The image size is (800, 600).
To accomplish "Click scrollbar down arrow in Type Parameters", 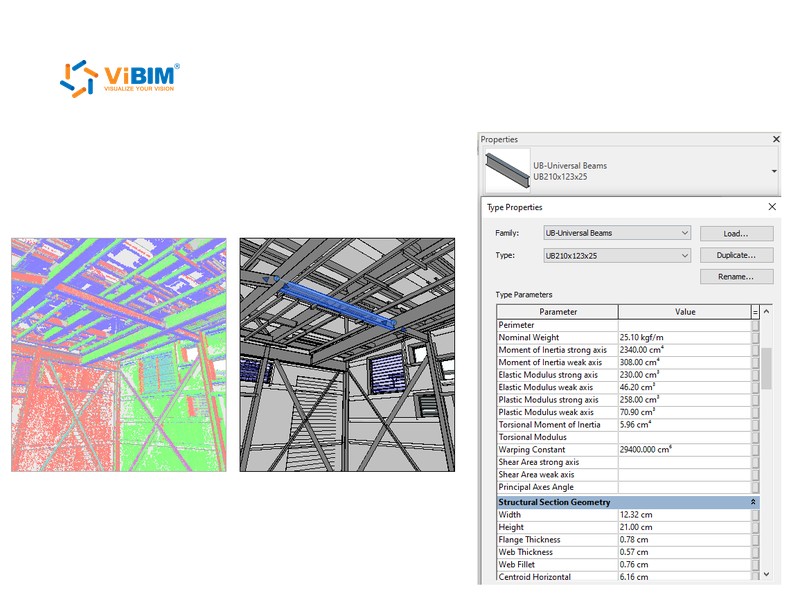I will point(766,574).
